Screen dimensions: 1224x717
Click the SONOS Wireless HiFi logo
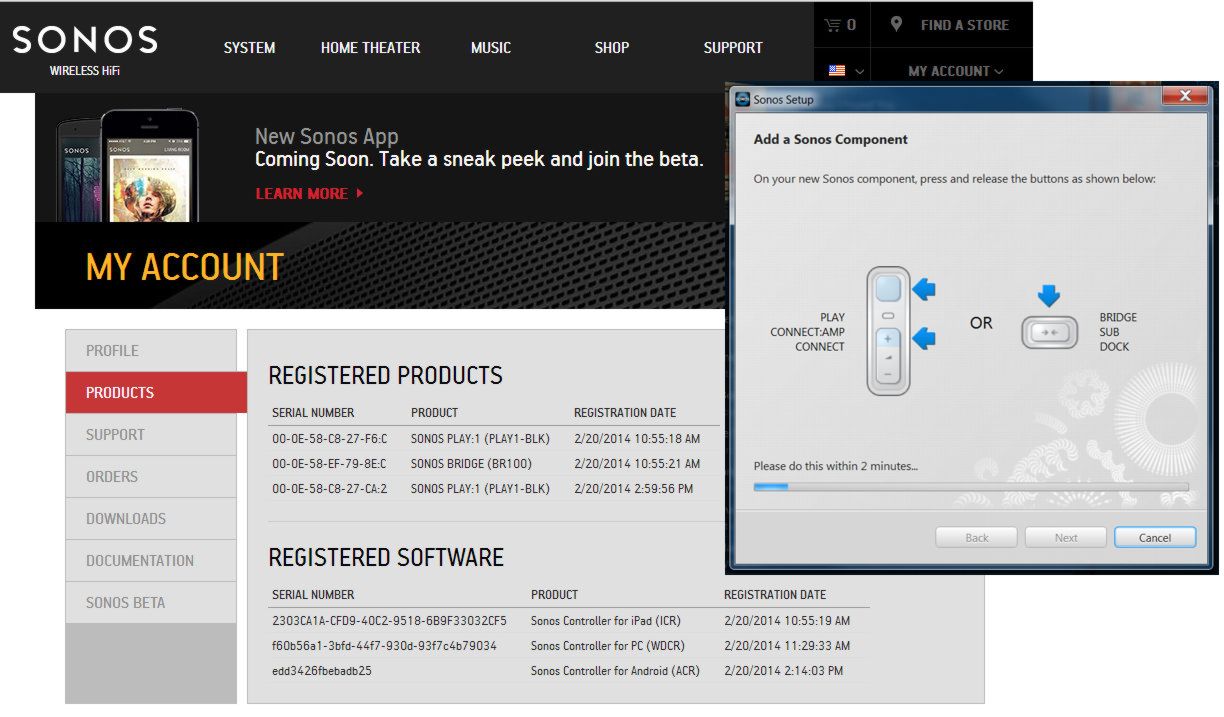point(85,49)
